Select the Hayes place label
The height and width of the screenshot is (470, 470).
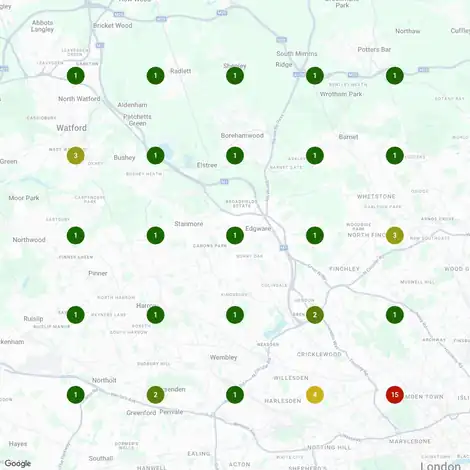tap(18, 444)
